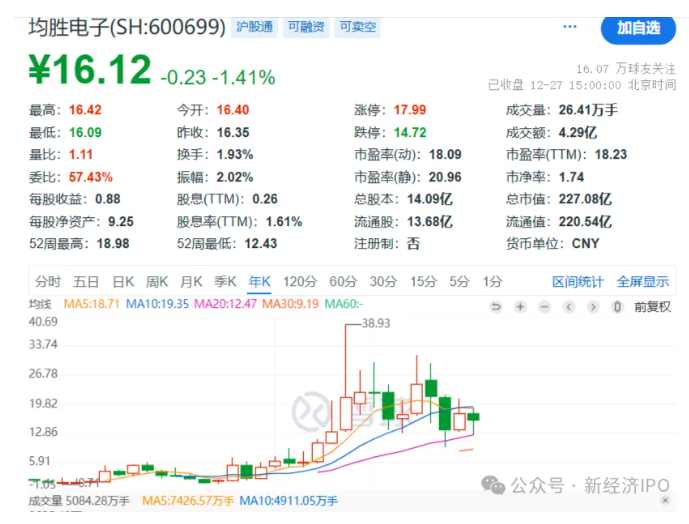Select the 年K chart tab
The image size is (689, 524).
pos(260,281)
